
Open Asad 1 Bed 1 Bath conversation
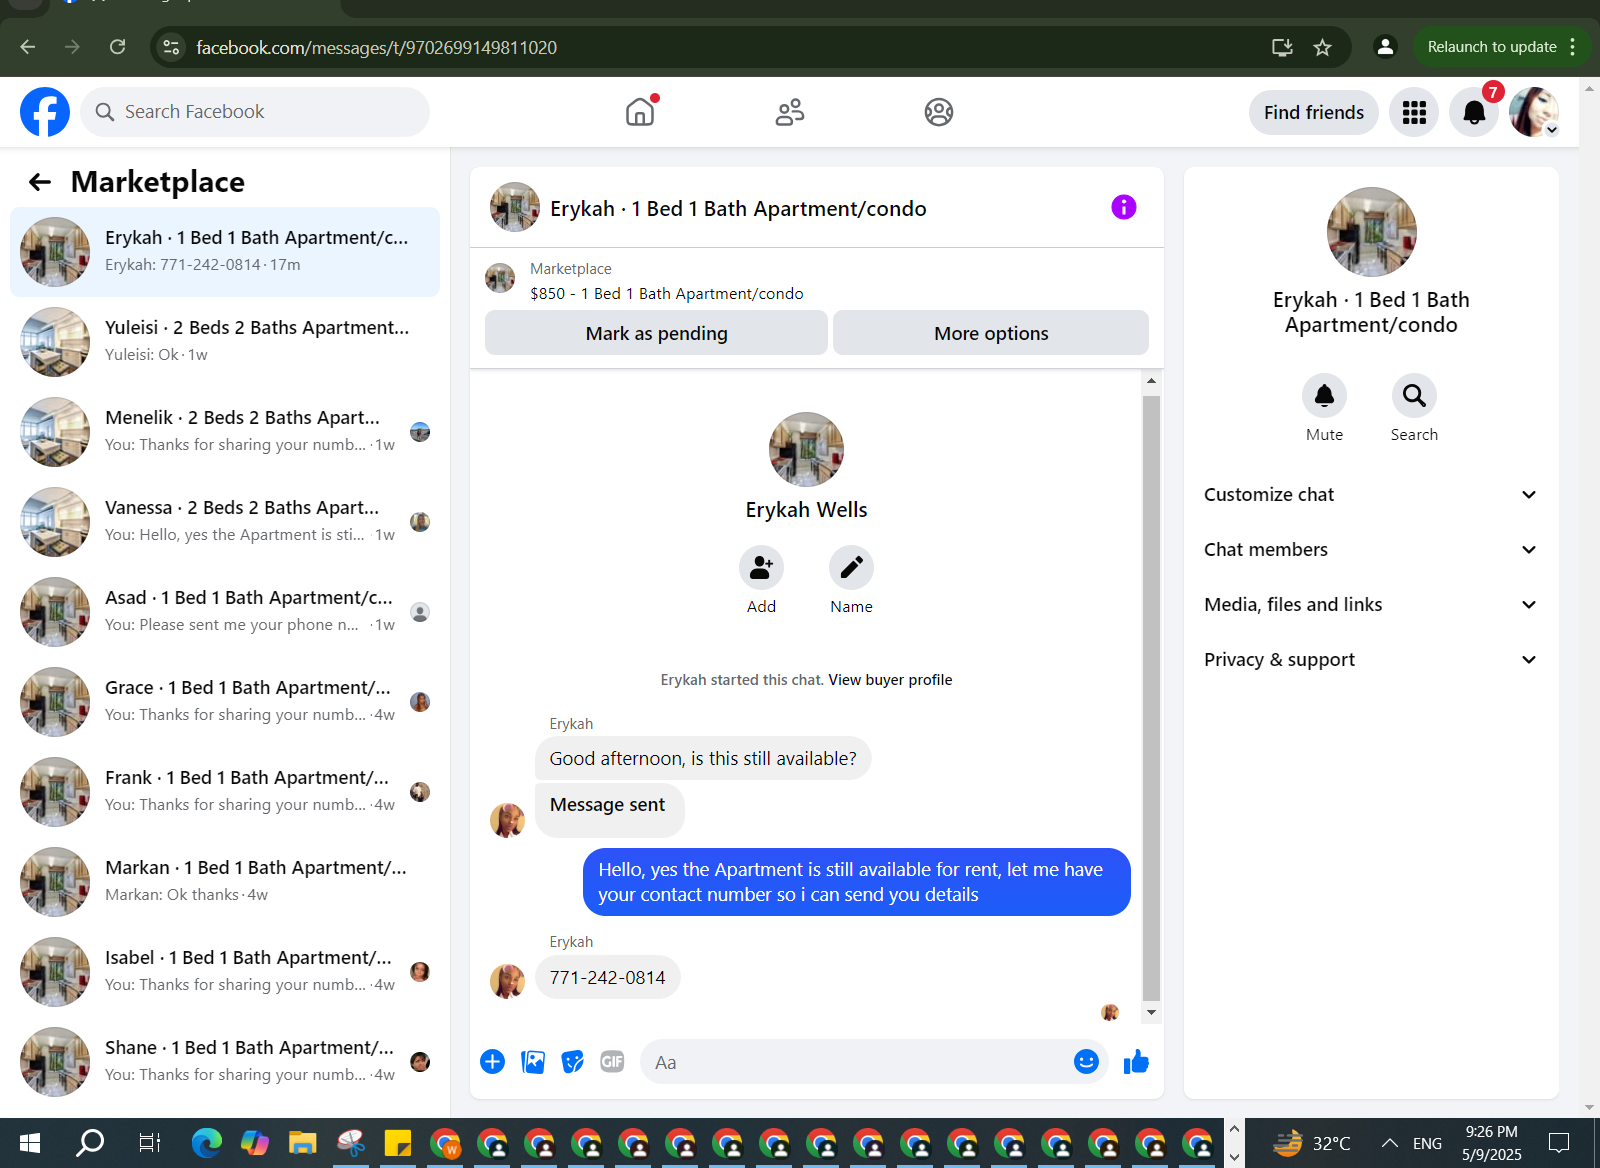pyautogui.click(x=225, y=612)
